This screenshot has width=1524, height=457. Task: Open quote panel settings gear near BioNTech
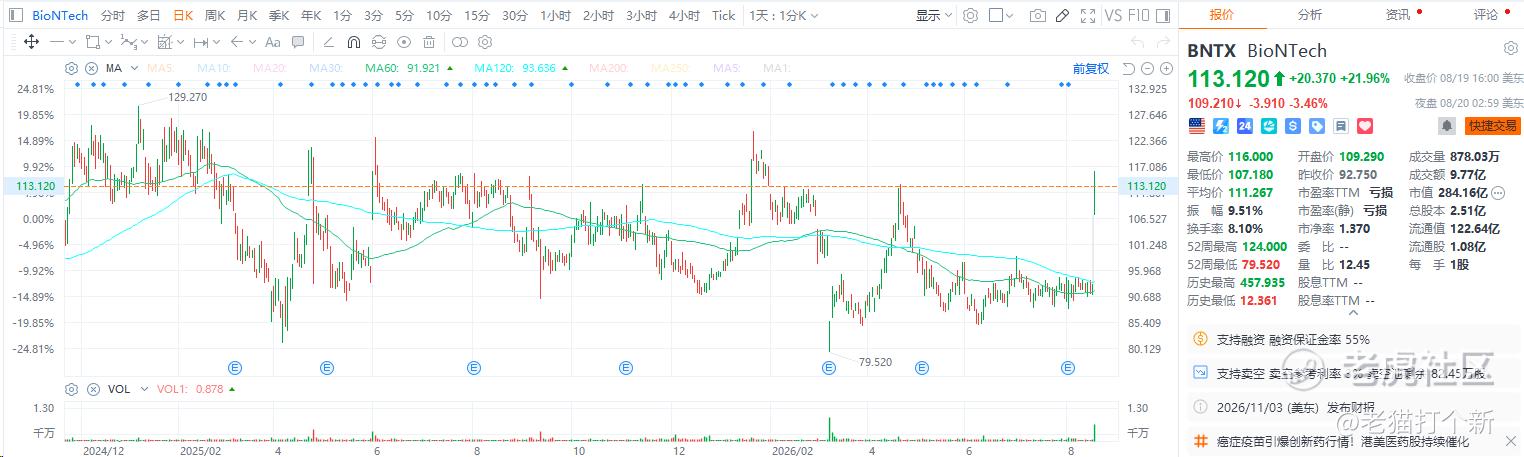pos(1510,49)
